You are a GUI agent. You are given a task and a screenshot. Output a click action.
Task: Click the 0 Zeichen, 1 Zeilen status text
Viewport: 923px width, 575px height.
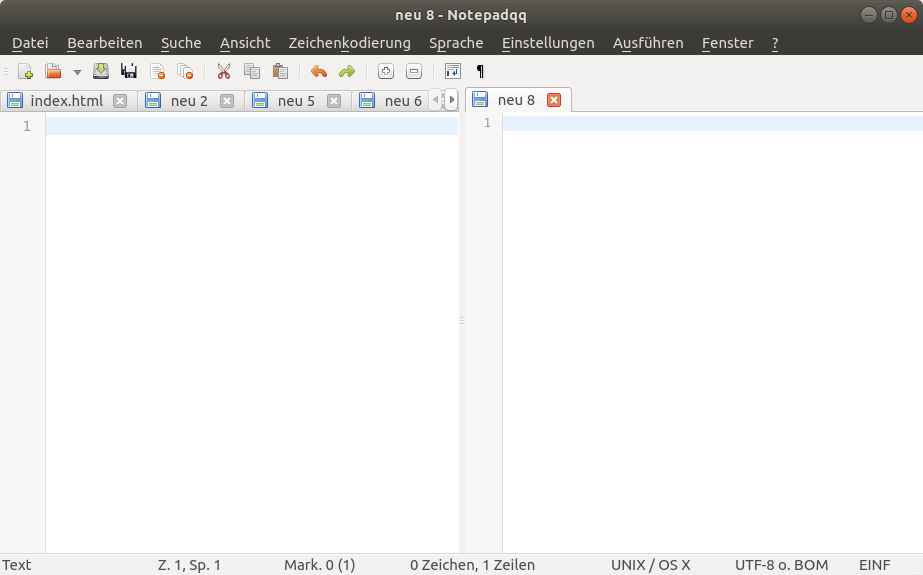[x=472, y=565]
